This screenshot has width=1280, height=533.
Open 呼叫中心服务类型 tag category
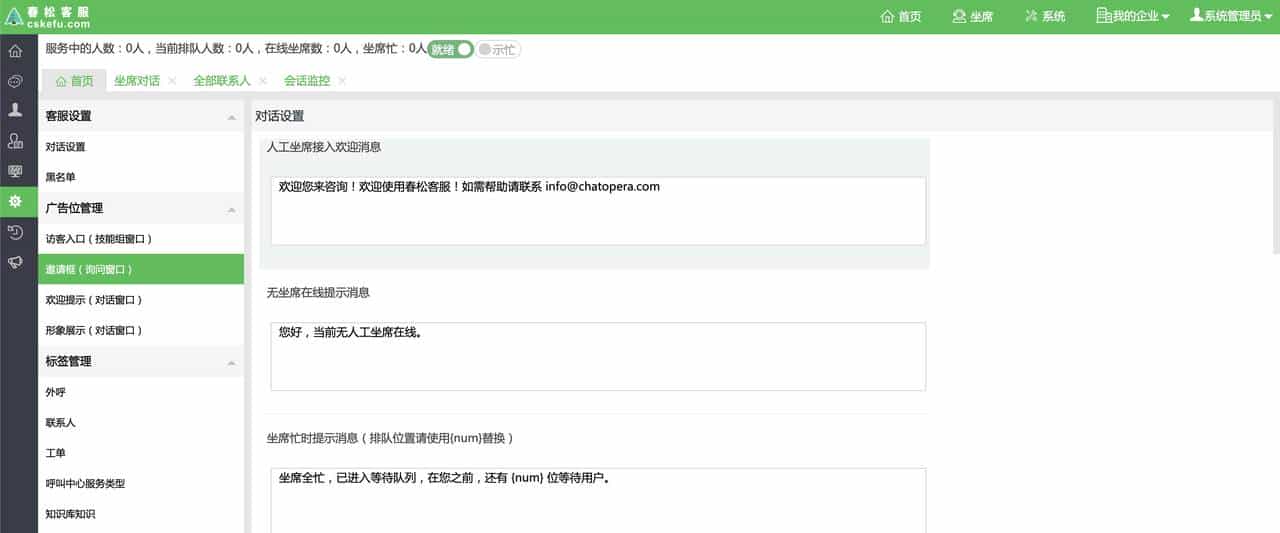coord(141,483)
